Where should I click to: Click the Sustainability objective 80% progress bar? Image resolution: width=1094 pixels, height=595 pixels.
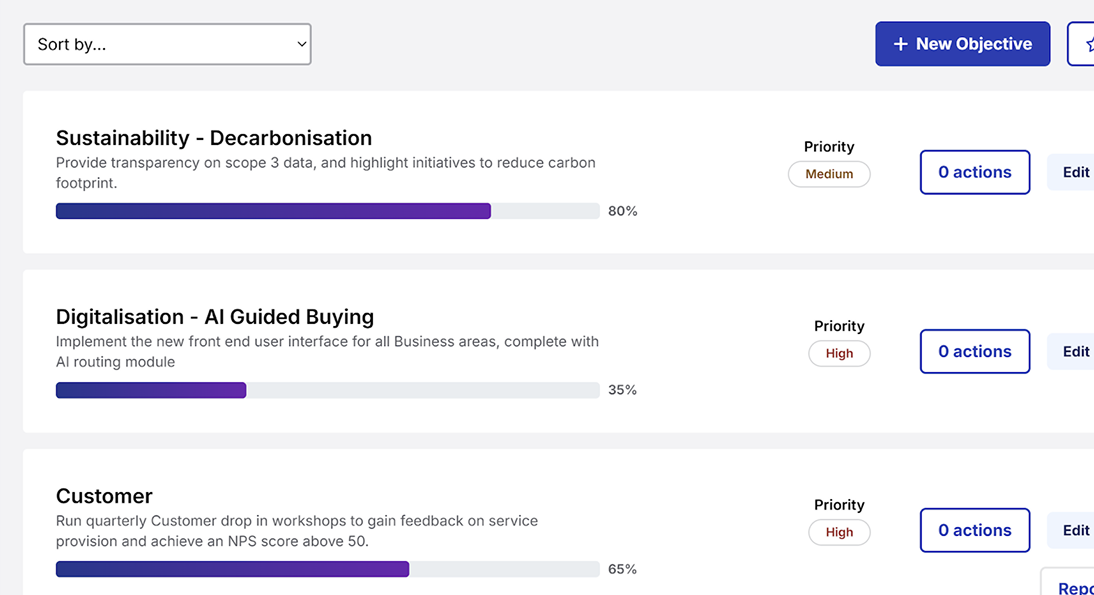pos(327,211)
